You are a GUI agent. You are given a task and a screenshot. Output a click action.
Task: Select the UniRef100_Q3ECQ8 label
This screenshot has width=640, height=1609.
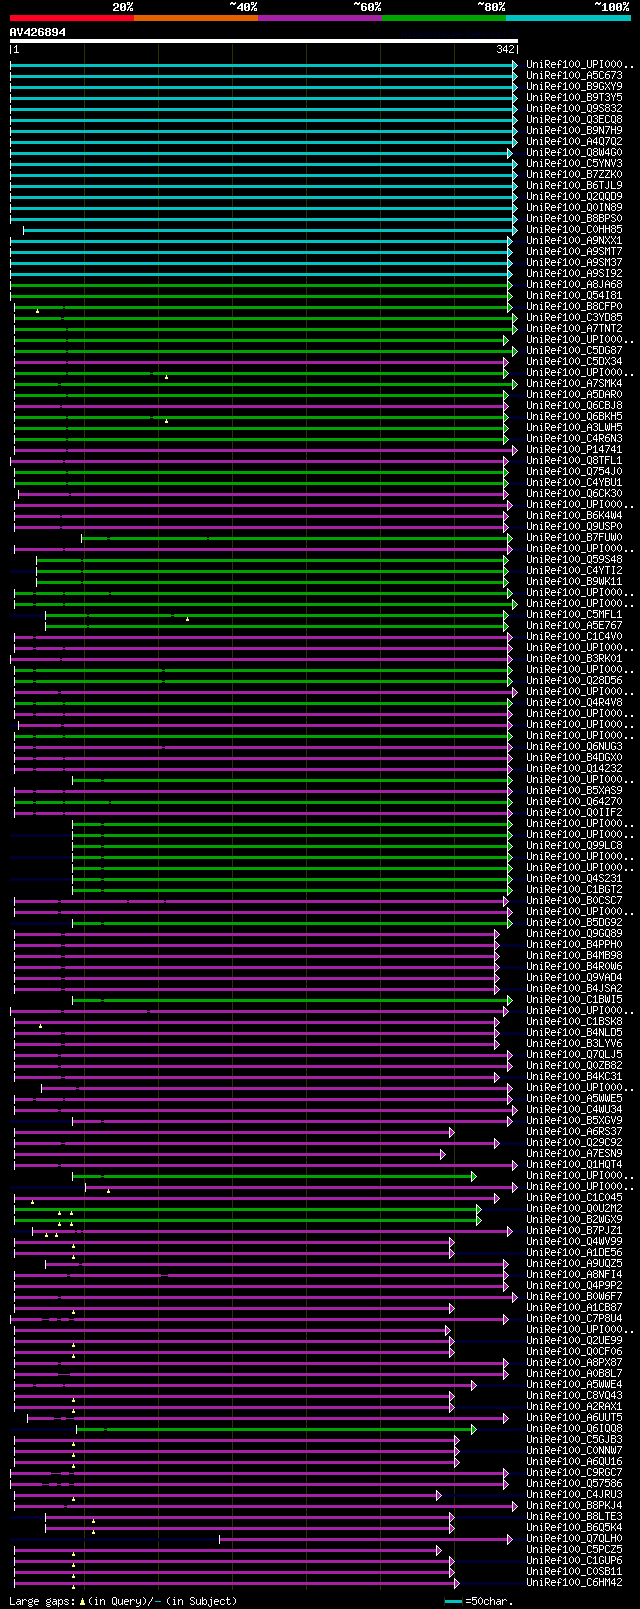(x=574, y=119)
